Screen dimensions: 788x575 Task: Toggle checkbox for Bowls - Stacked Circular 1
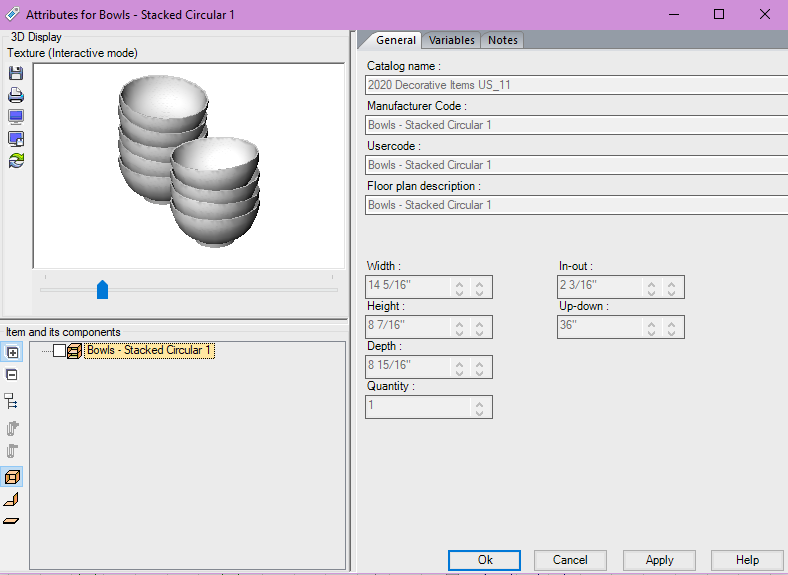point(59,350)
